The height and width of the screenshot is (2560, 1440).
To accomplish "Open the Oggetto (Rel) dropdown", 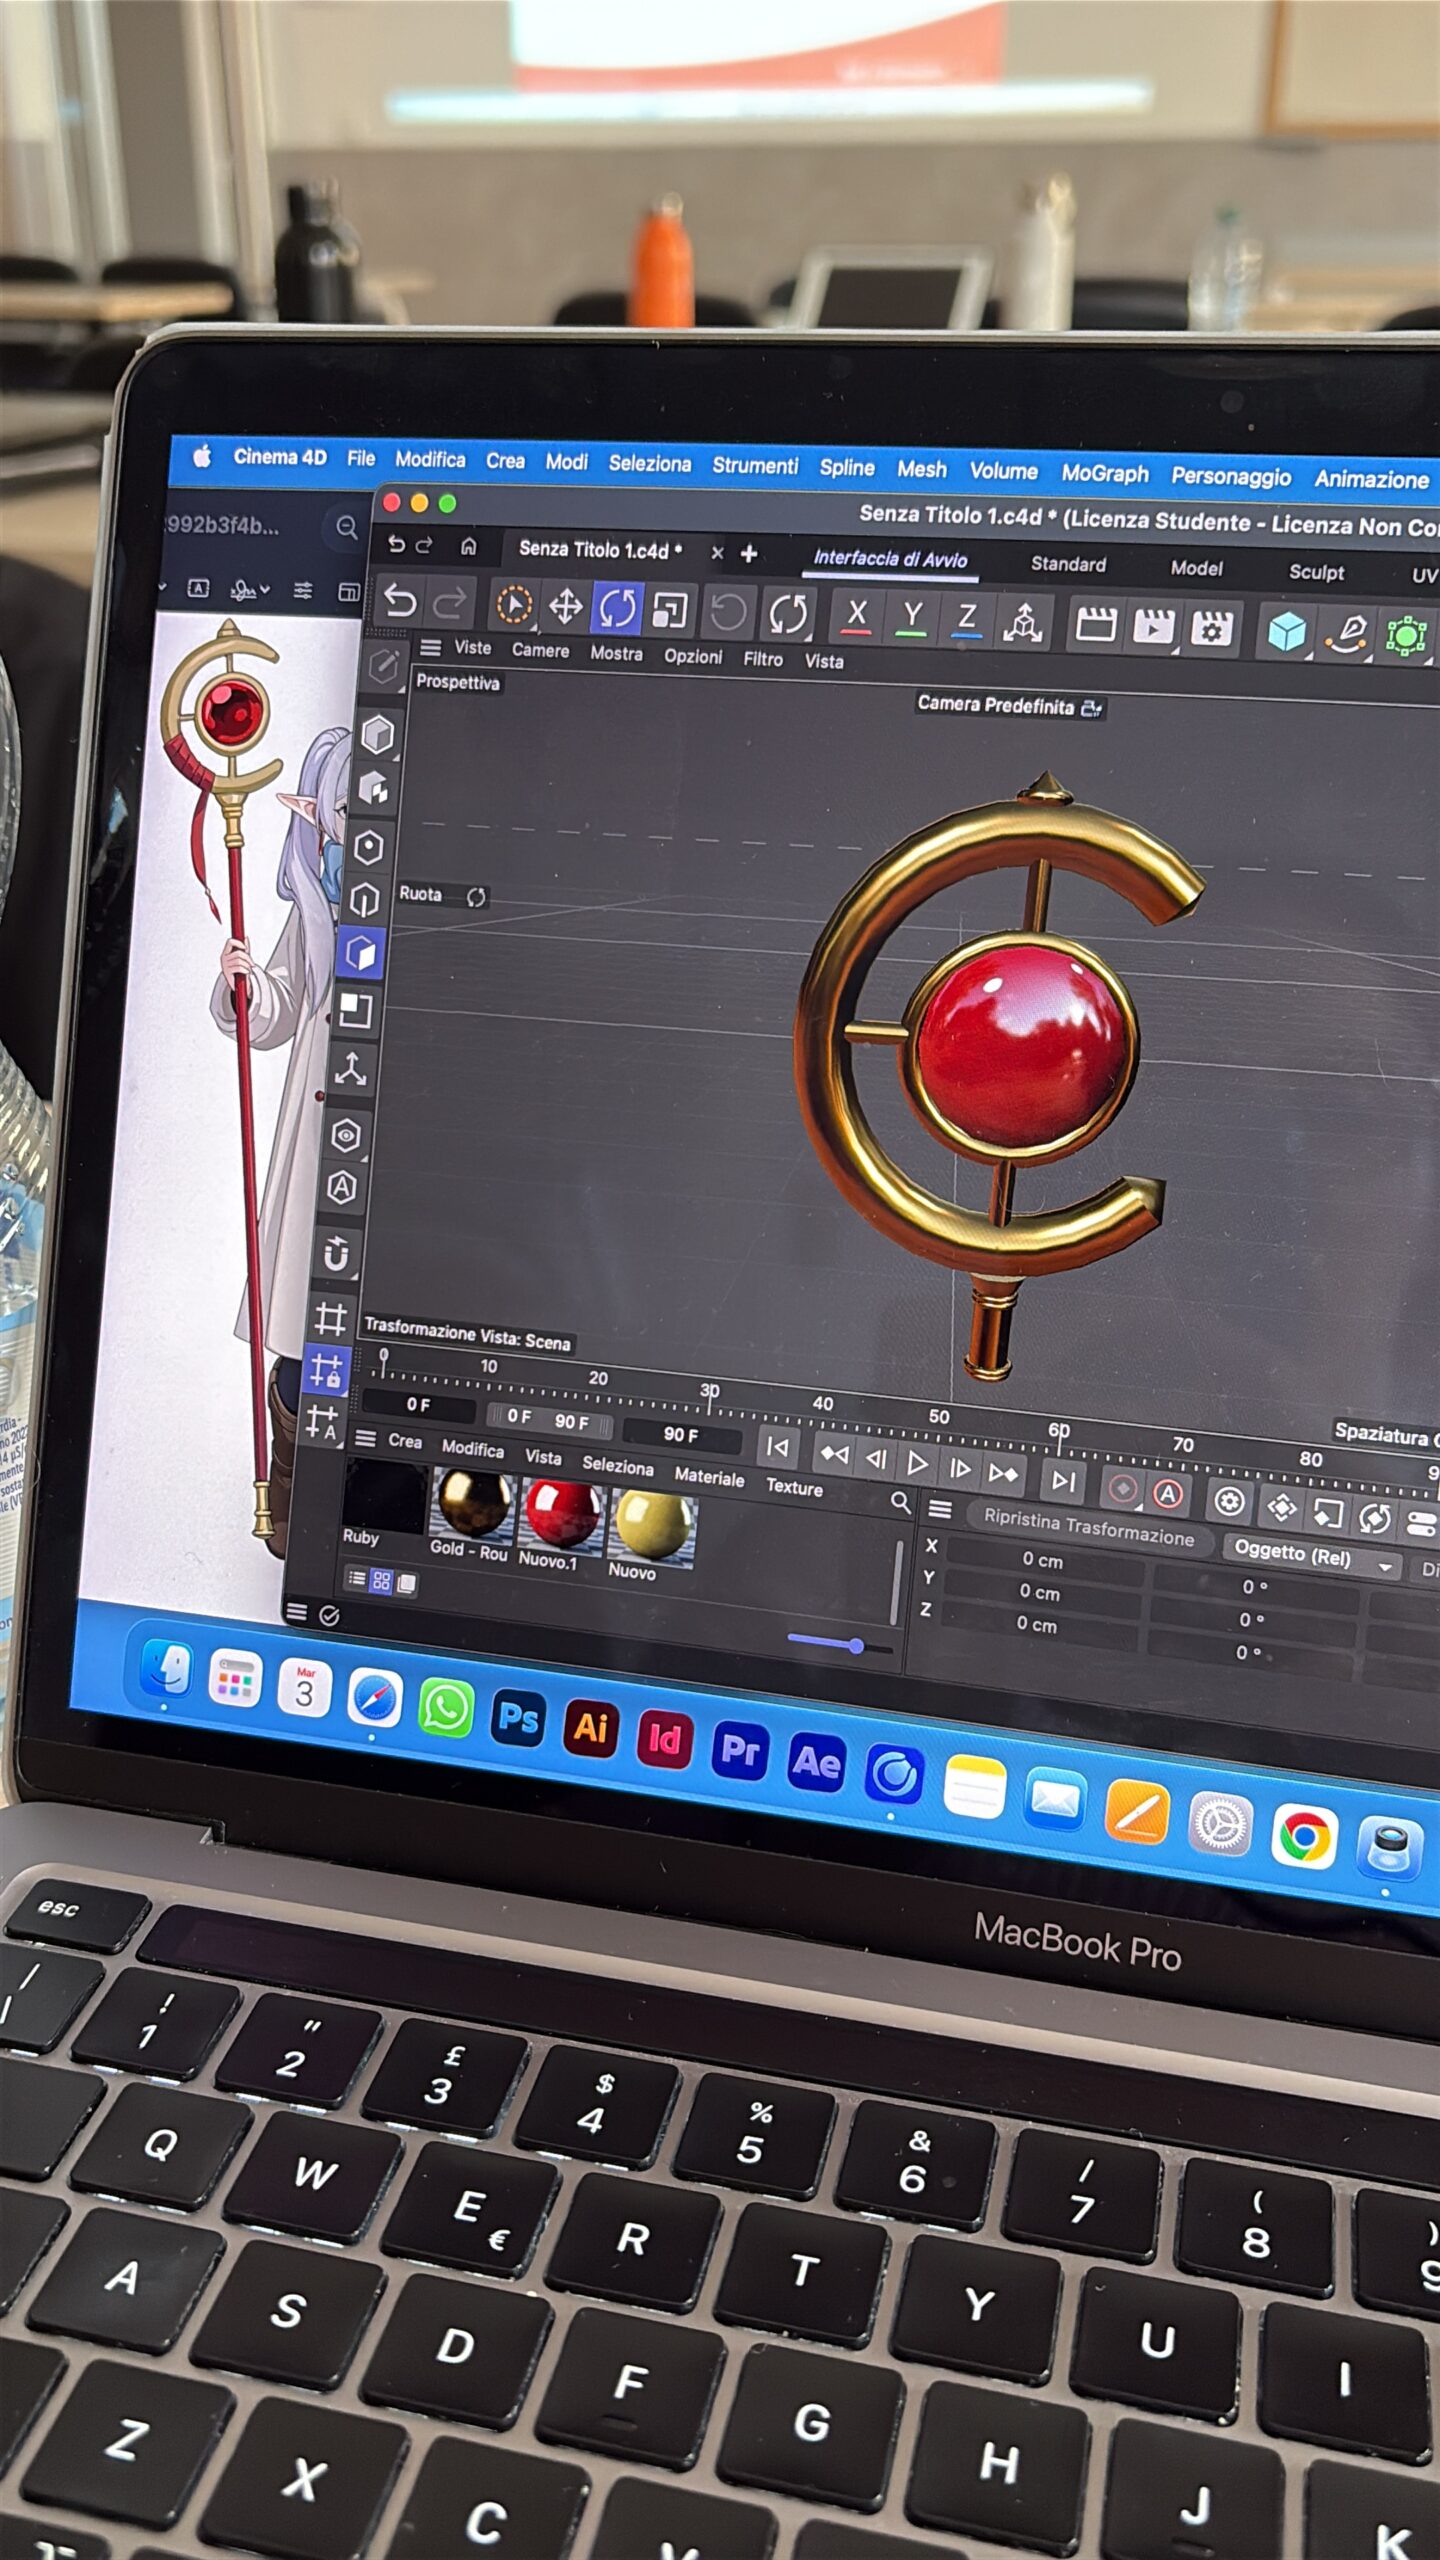I will click(x=1310, y=1556).
